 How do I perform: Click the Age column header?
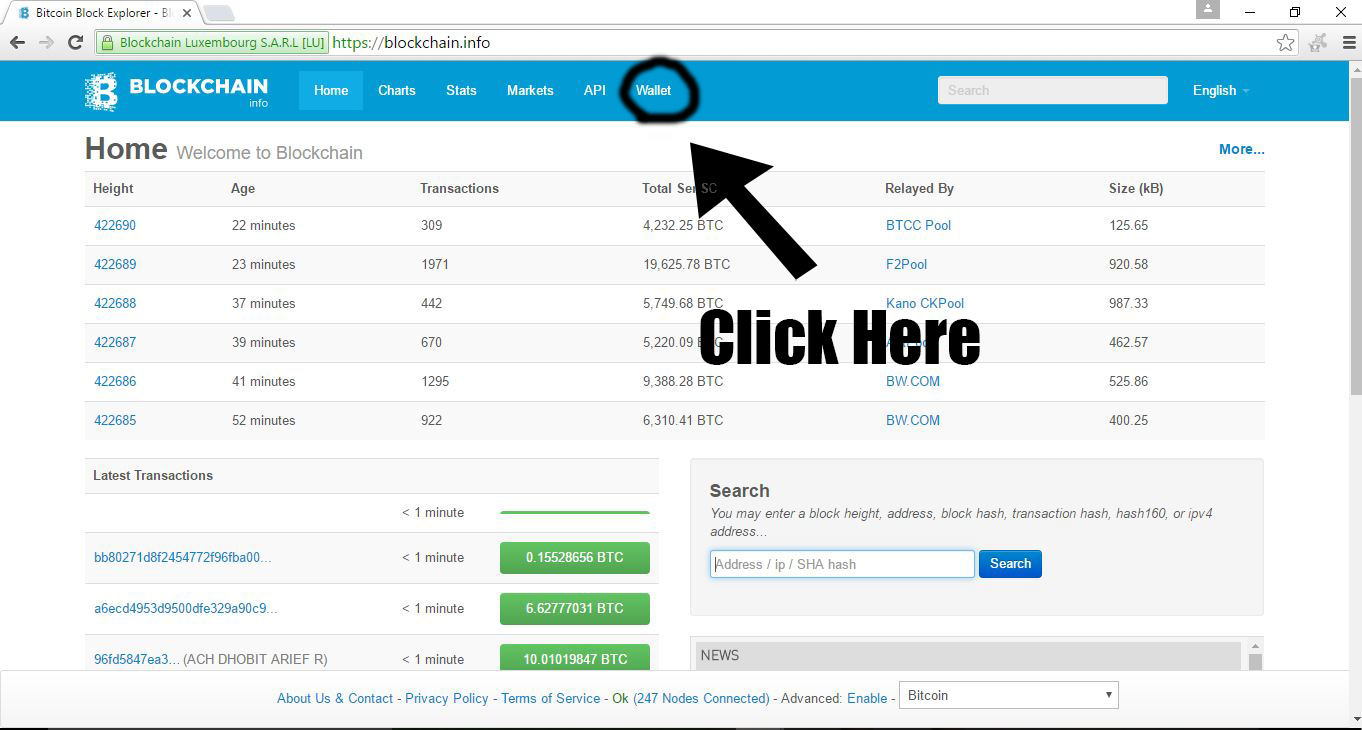[x=243, y=188]
